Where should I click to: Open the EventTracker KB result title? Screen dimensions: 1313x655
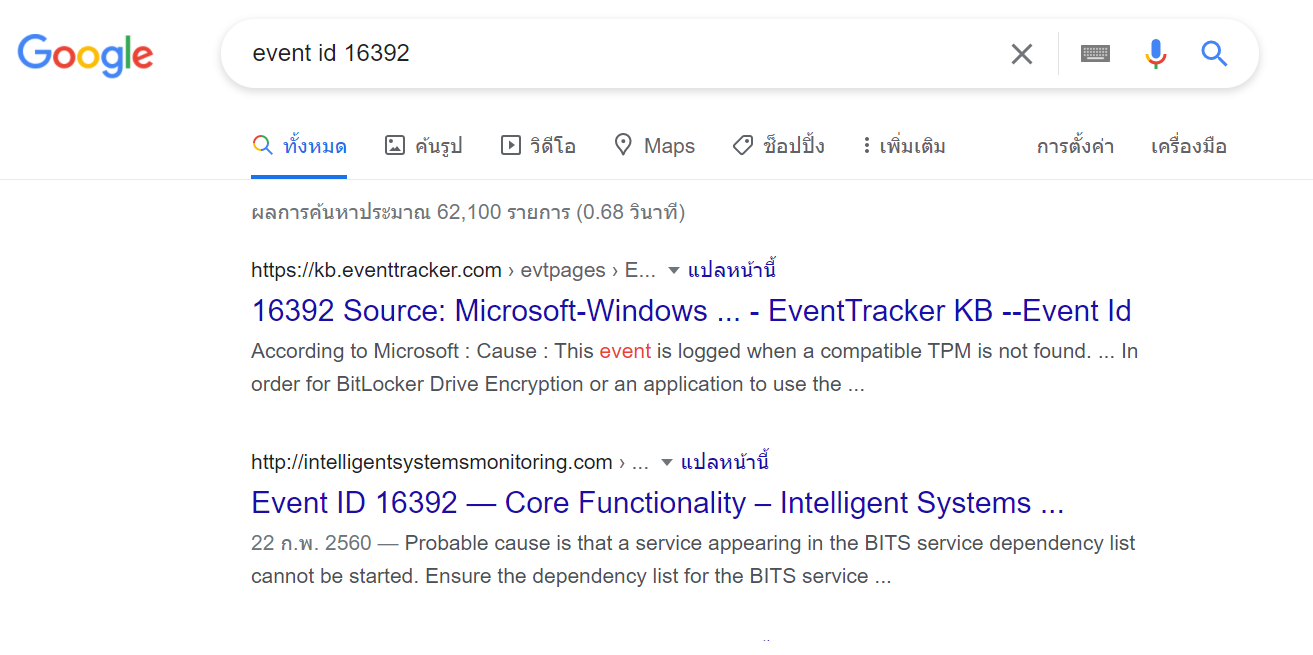[x=691, y=311]
